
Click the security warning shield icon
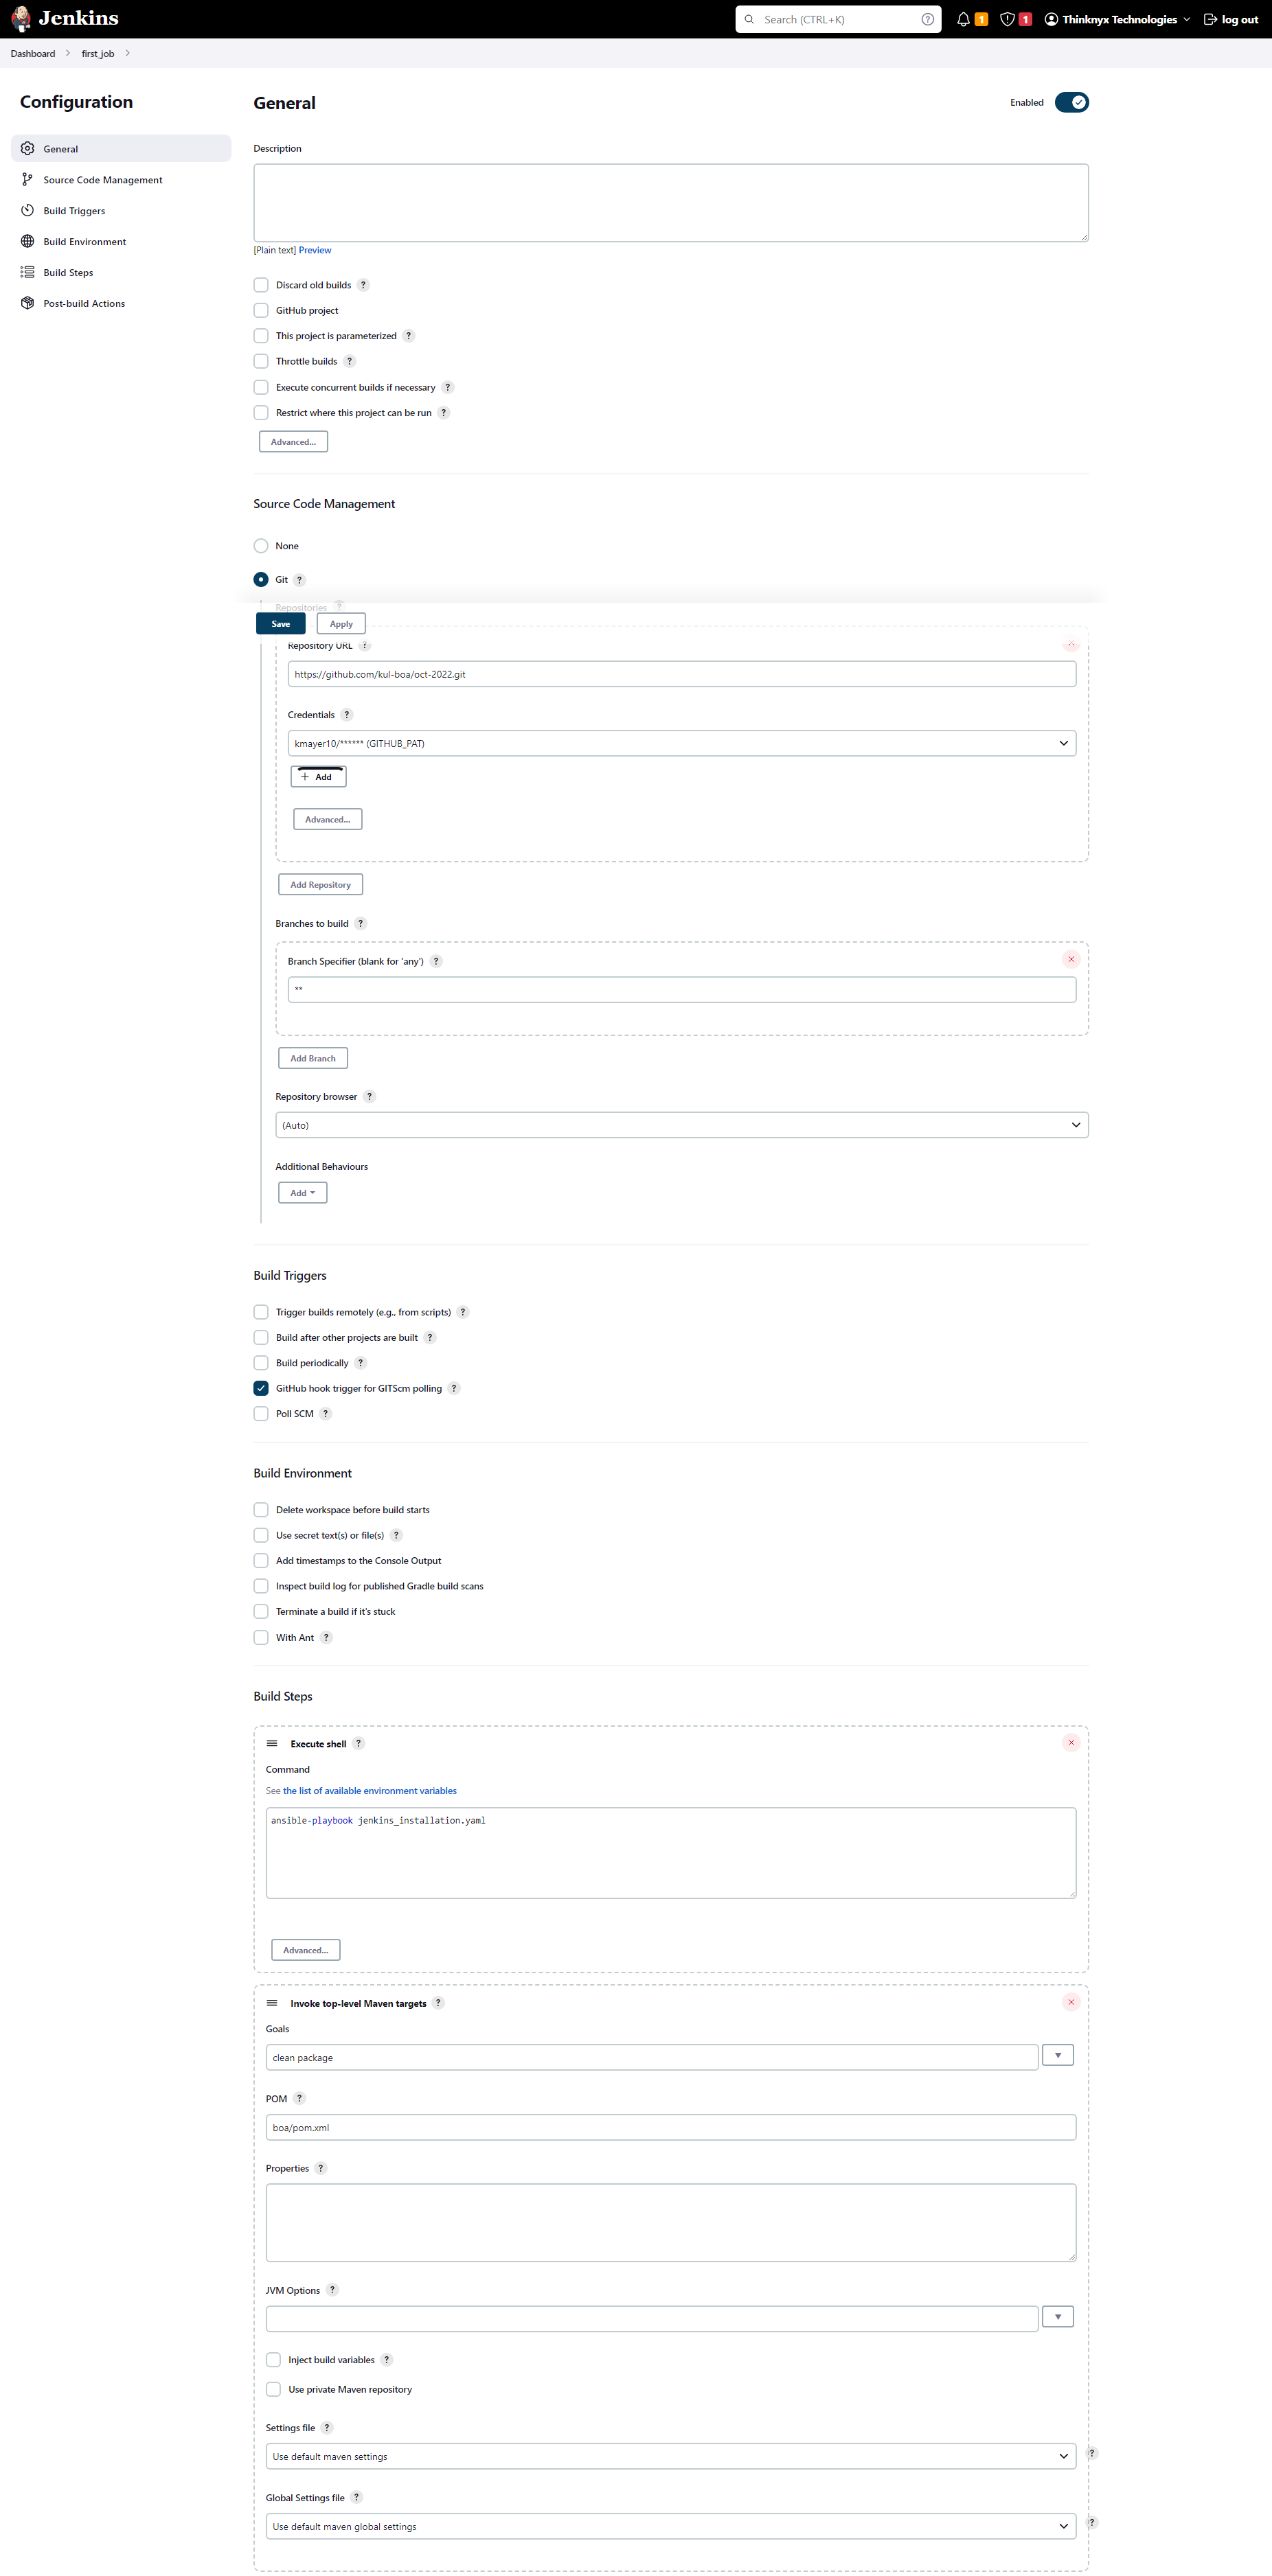[x=1007, y=18]
